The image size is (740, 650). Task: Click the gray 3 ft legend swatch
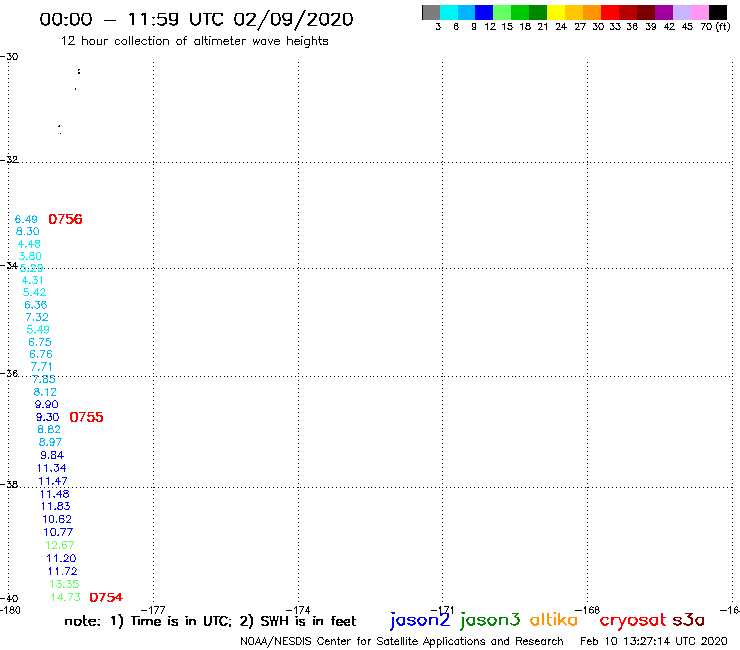[x=431, y=12]
